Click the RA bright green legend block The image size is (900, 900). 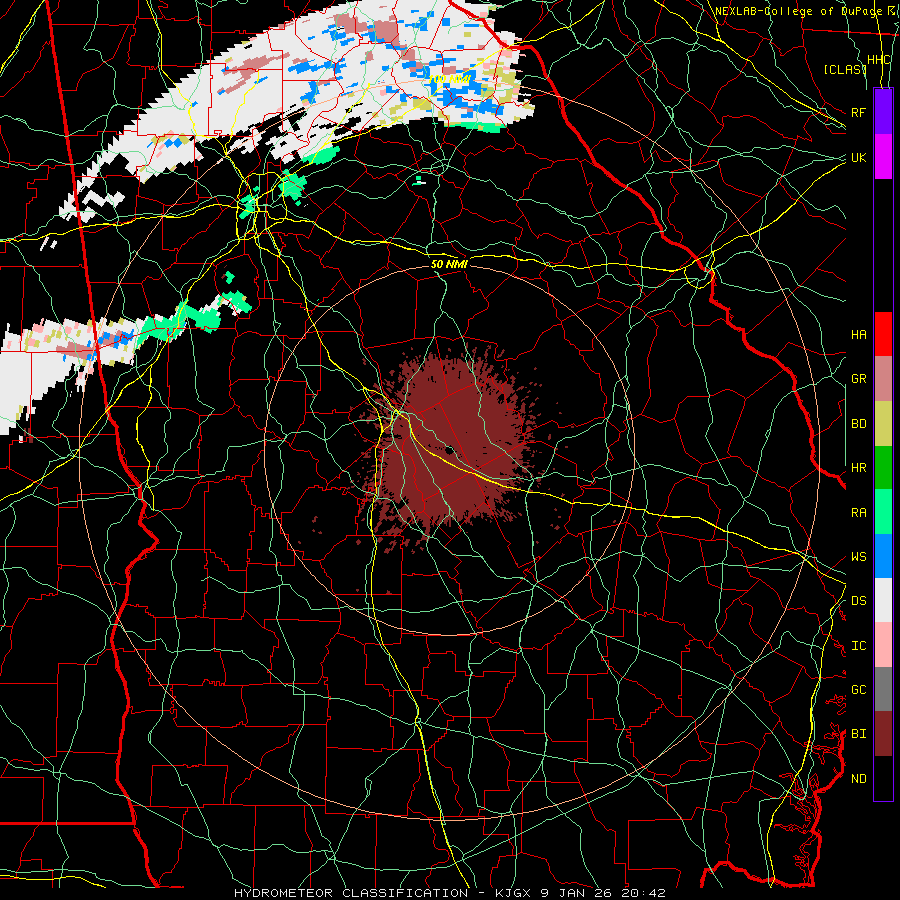tap(883, 511)
